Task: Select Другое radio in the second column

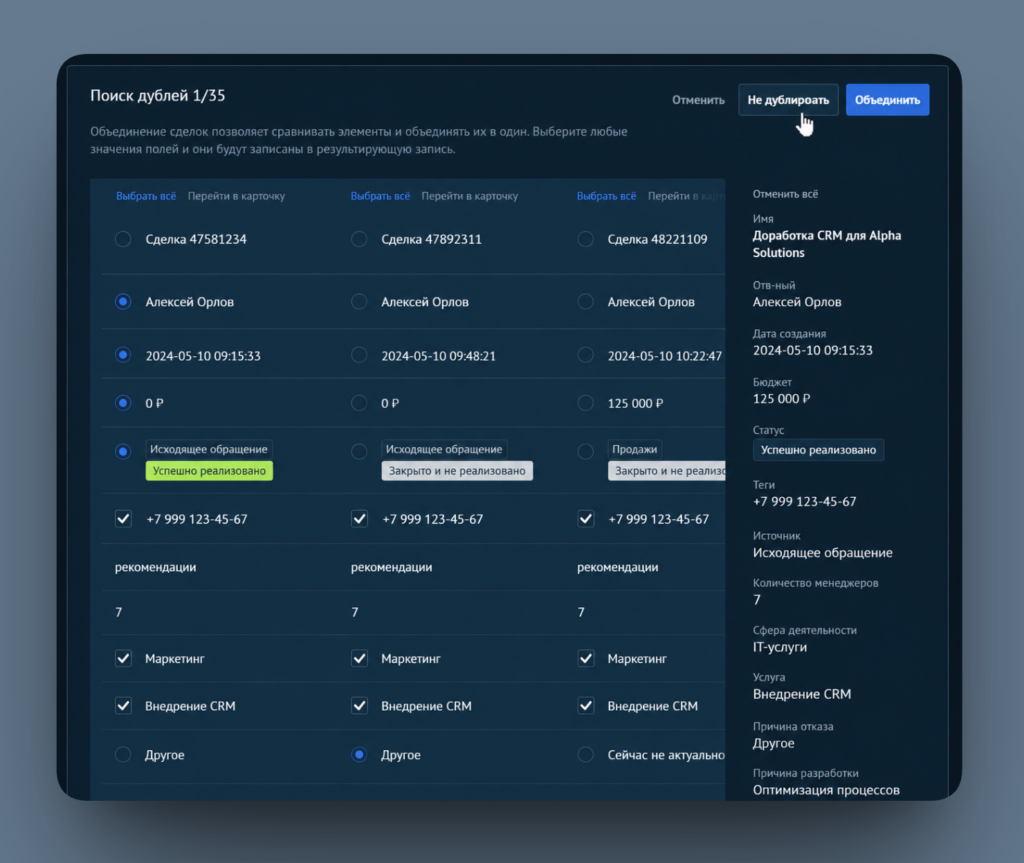Action: [359, 755]
